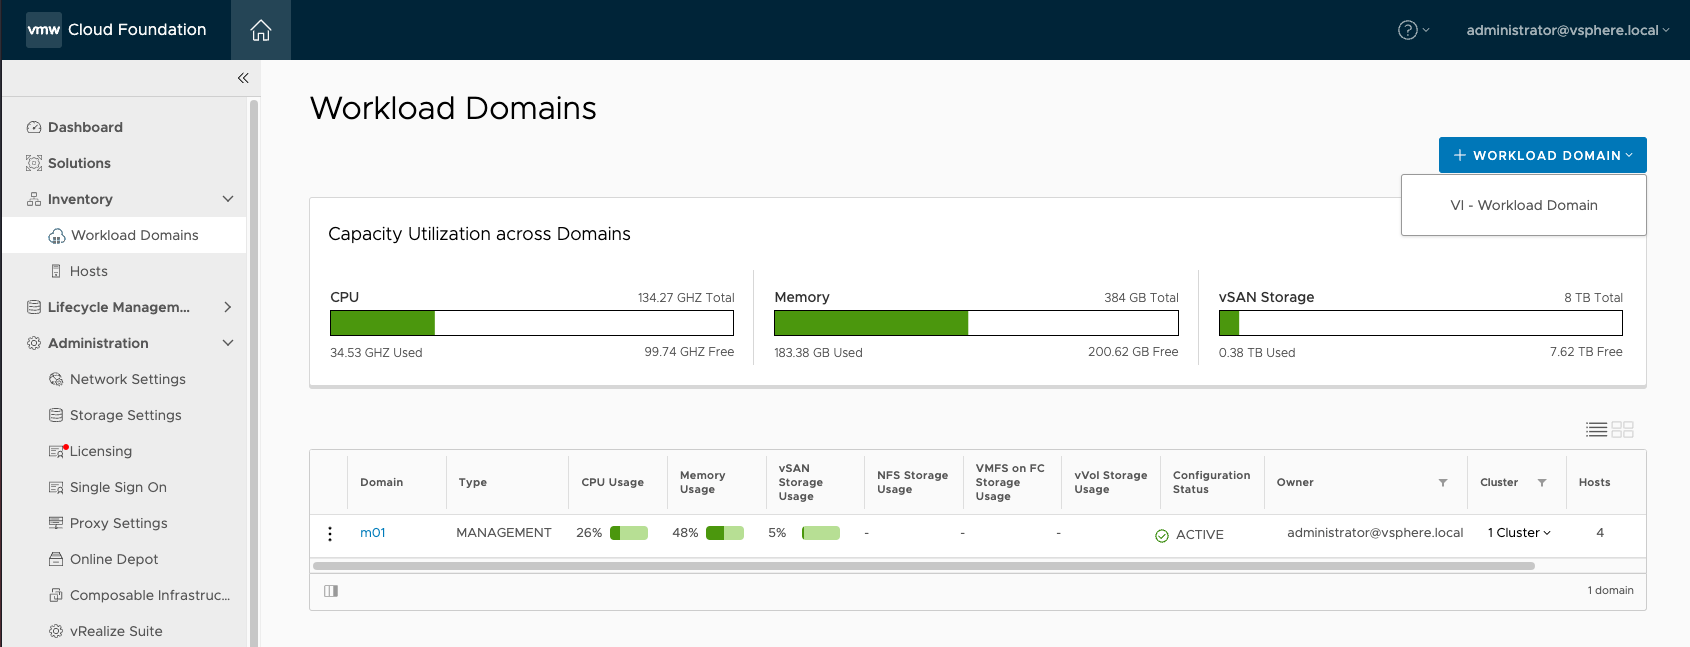Collapse the Administration section chevron
Screen dimensions: 1690x647
[x=228, y=343]
